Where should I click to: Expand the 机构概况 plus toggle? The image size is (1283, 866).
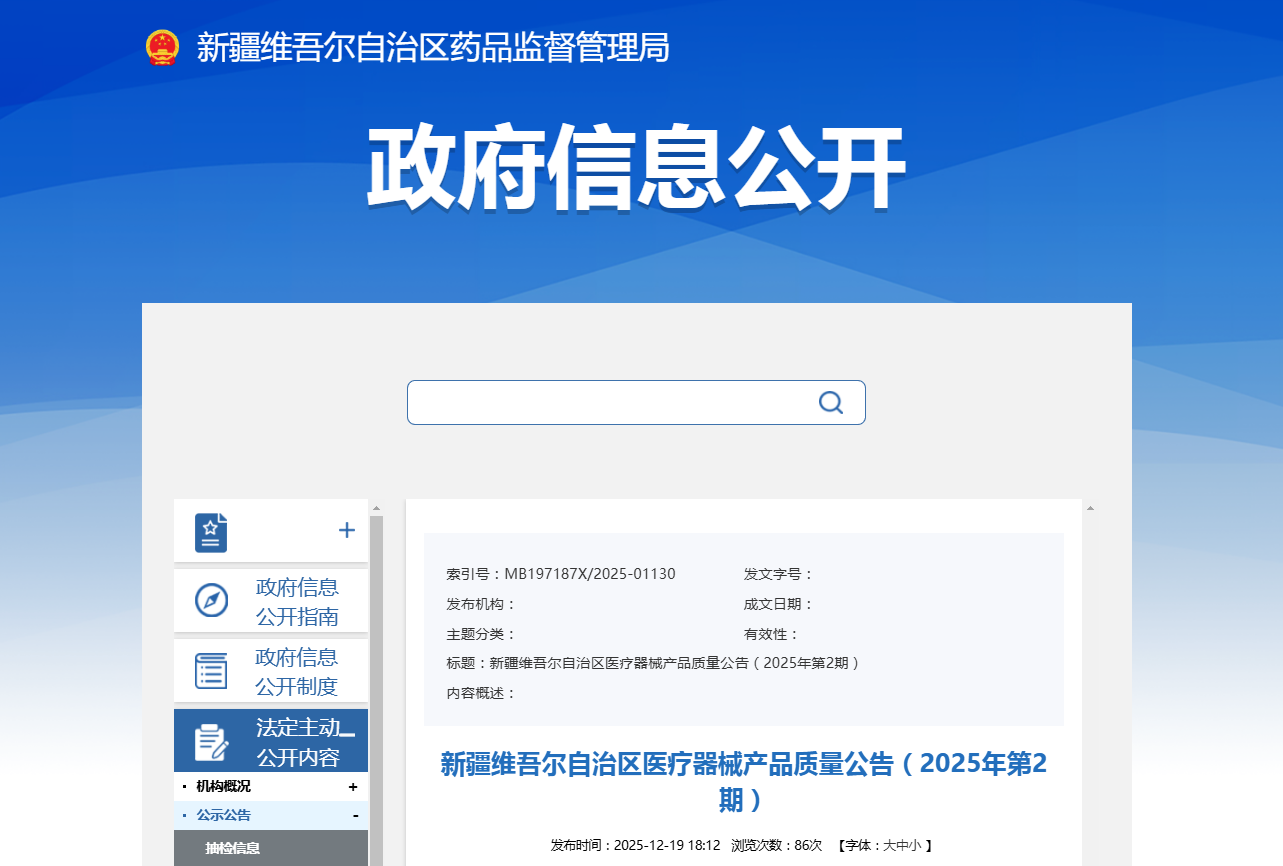(x=353, y=787)
